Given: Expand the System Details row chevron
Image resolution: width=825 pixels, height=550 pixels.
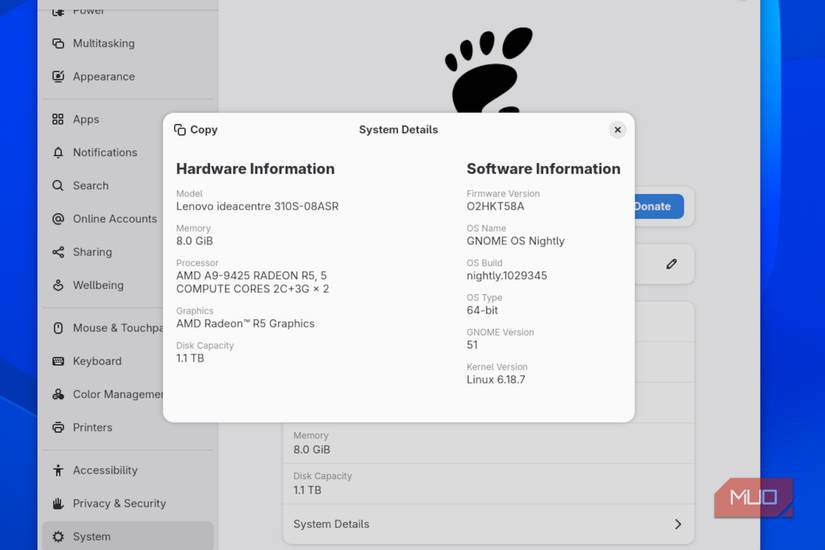Looking at the screenshot, I should coord(678,524).
